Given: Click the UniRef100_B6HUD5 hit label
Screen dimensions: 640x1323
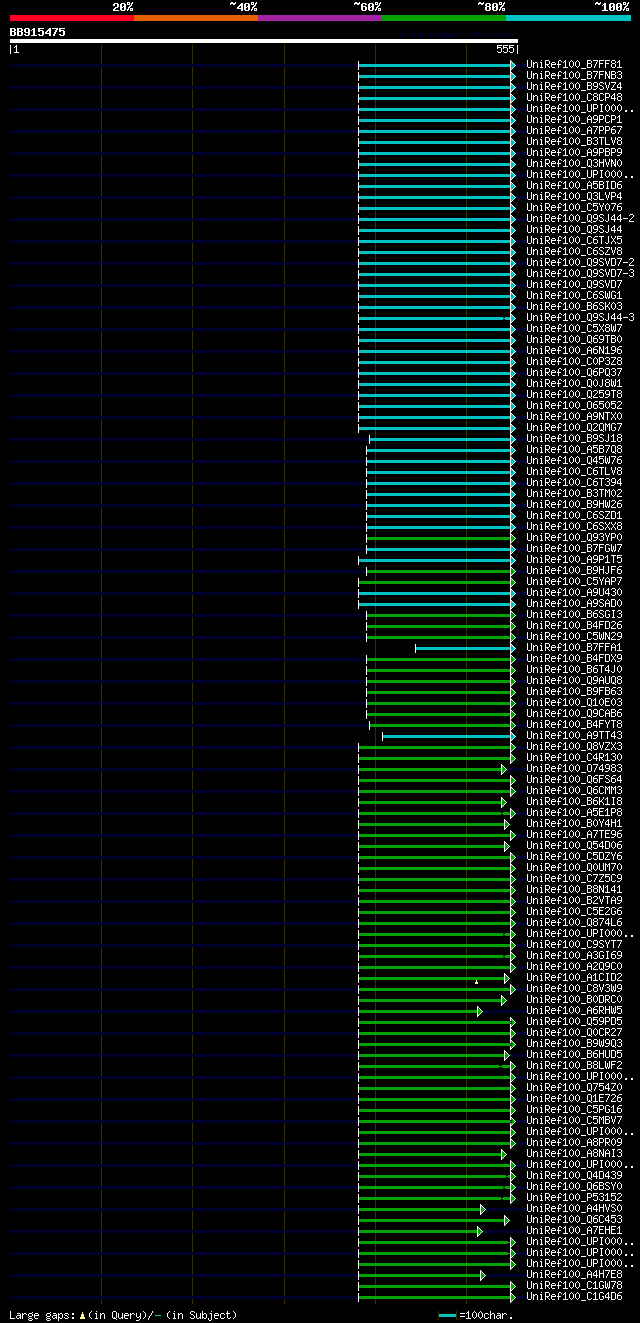Looking at the screenshot, I should 574,1054.
